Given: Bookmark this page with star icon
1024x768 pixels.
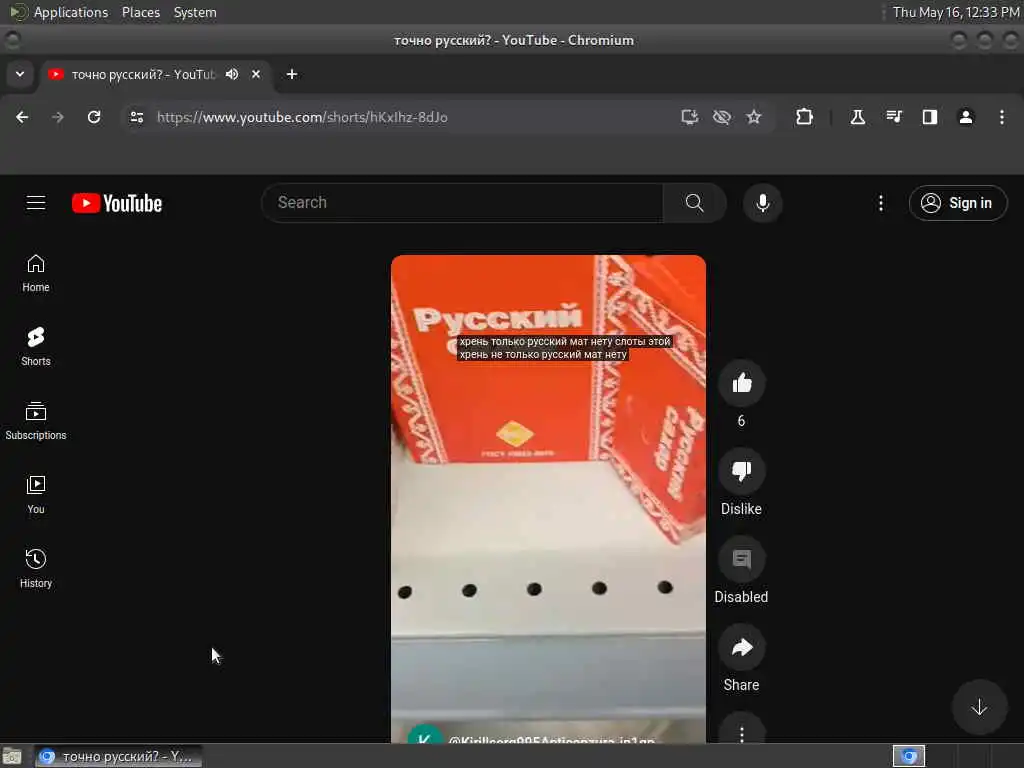Looking at the screenshot, I should coord(754,117).
